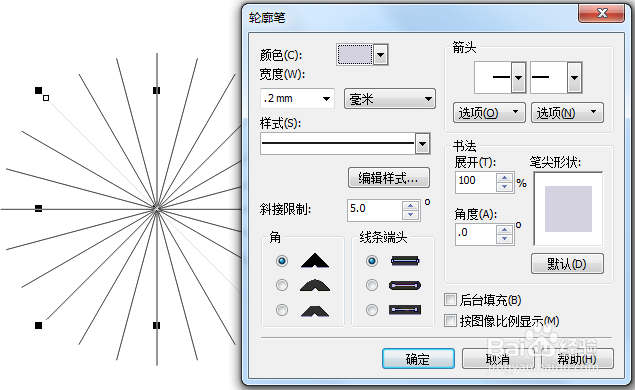
Task: Click the 默认(D) button
Action: click(567, 264)
